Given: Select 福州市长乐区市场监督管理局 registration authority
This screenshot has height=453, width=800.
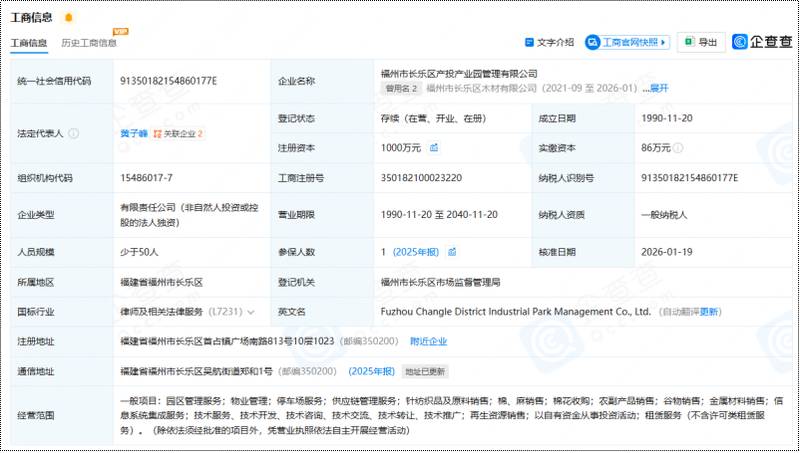Looking at the screenshot, I should [x=440, y=282].
